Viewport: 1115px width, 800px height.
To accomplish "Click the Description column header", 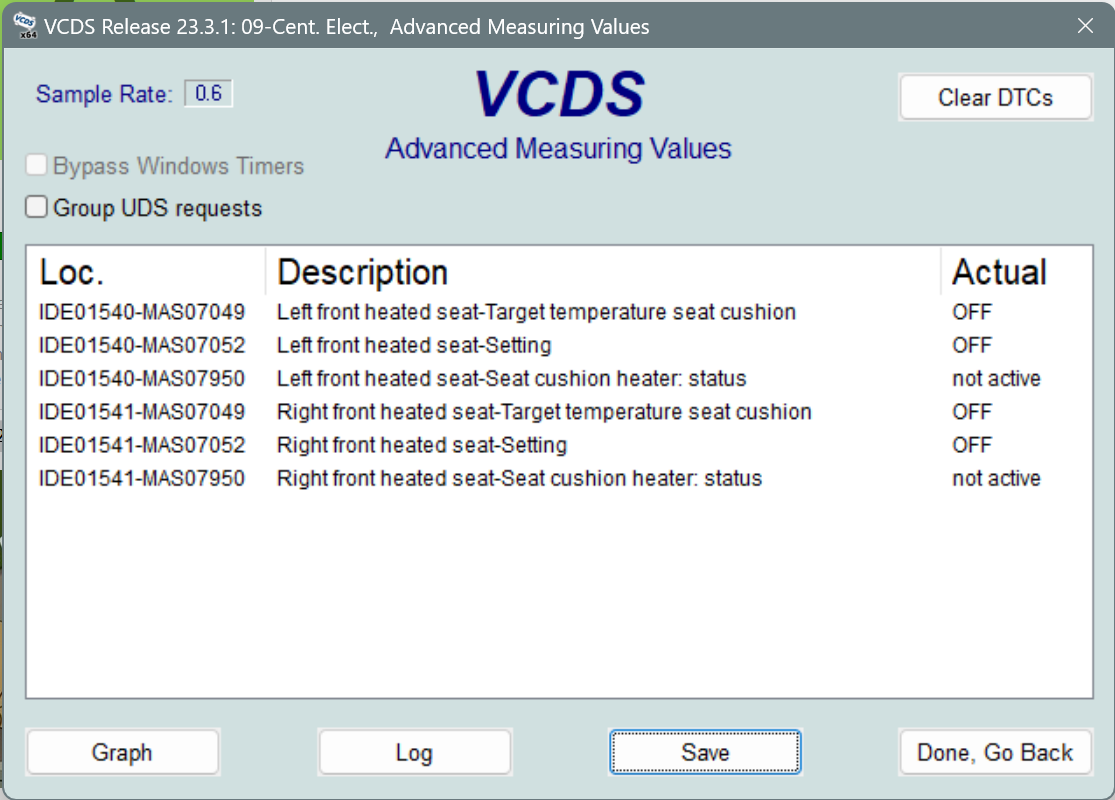I will (x=362, y=271).
